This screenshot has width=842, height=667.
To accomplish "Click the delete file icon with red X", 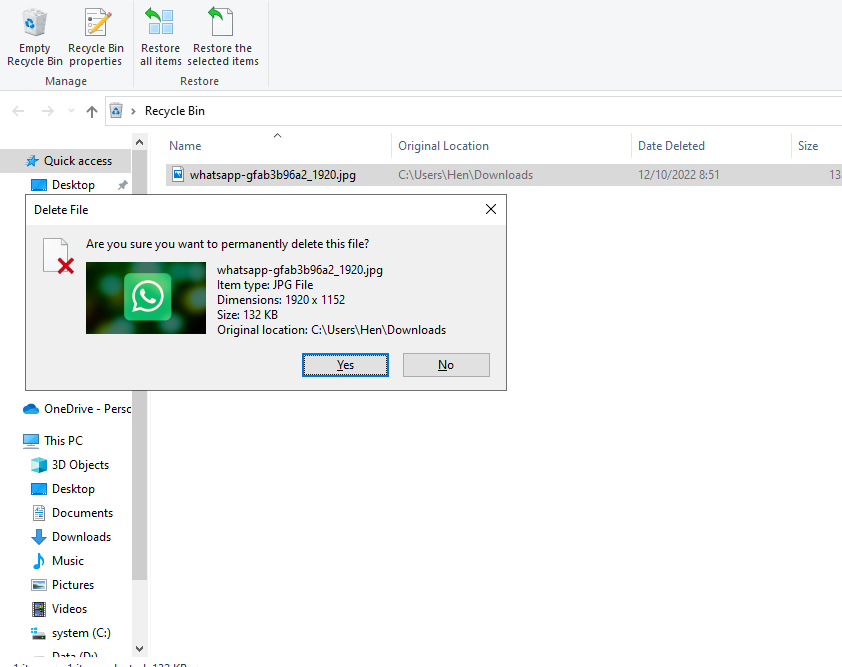I will pyautogui.click(x=59, y=256).
